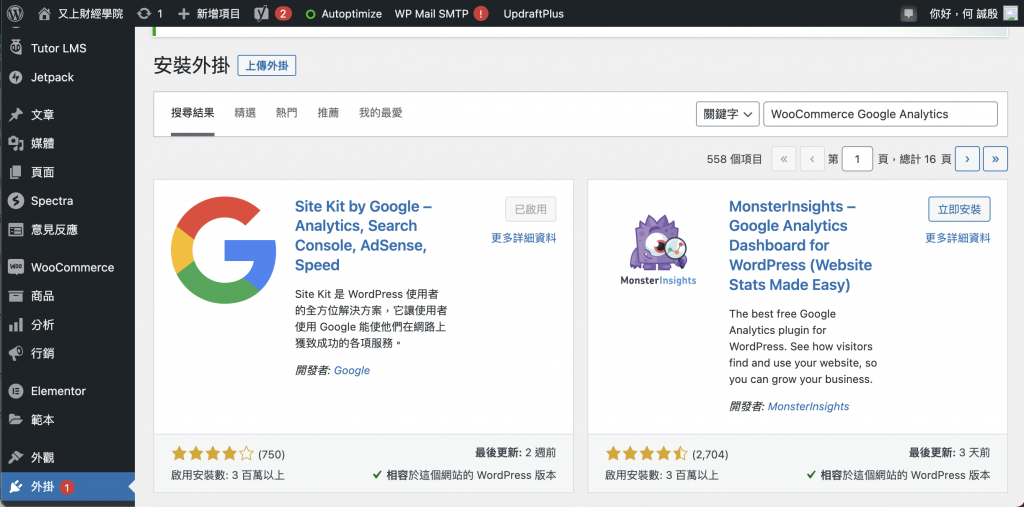1024x507 pixels.
Task: Switch to the 熱門 popular tab
Action: [x=287, y=113]
